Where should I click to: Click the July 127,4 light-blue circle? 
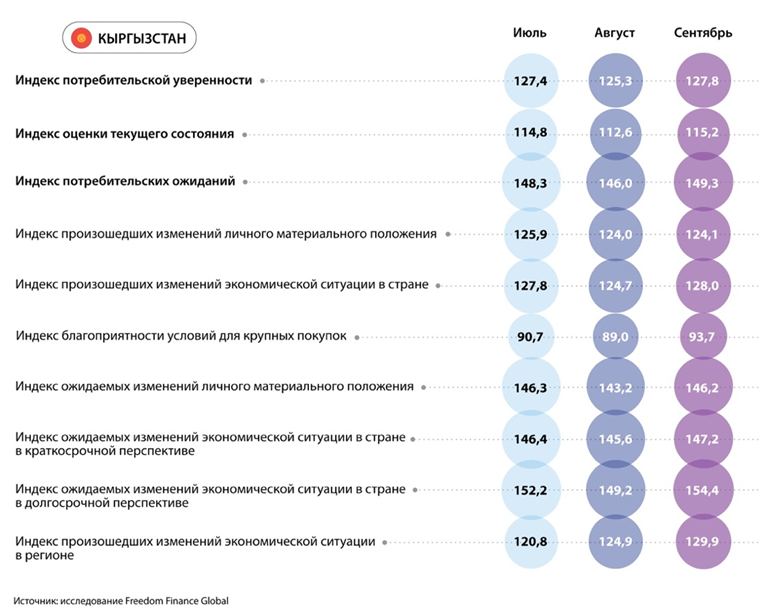point(531,80)
